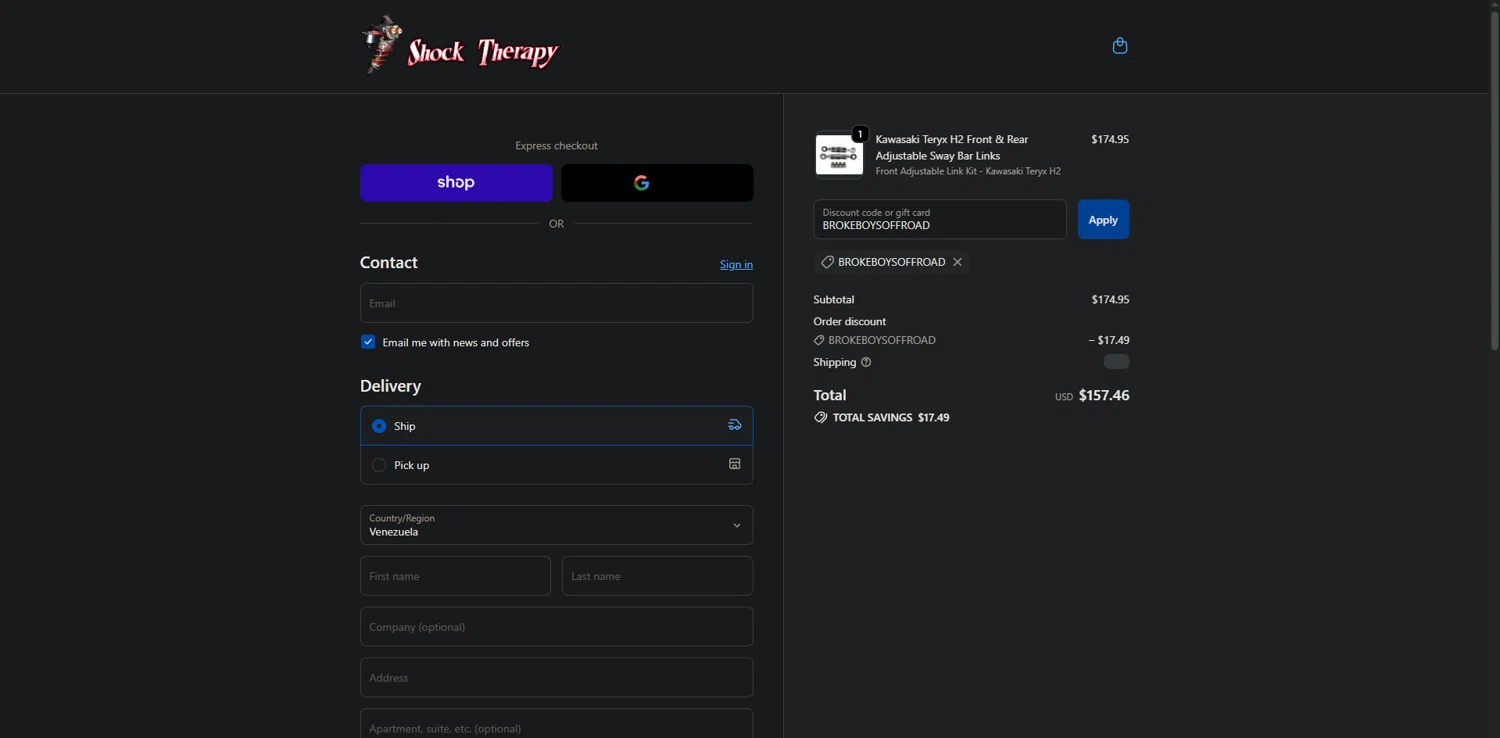Focus the Last name field

[657, 576]
